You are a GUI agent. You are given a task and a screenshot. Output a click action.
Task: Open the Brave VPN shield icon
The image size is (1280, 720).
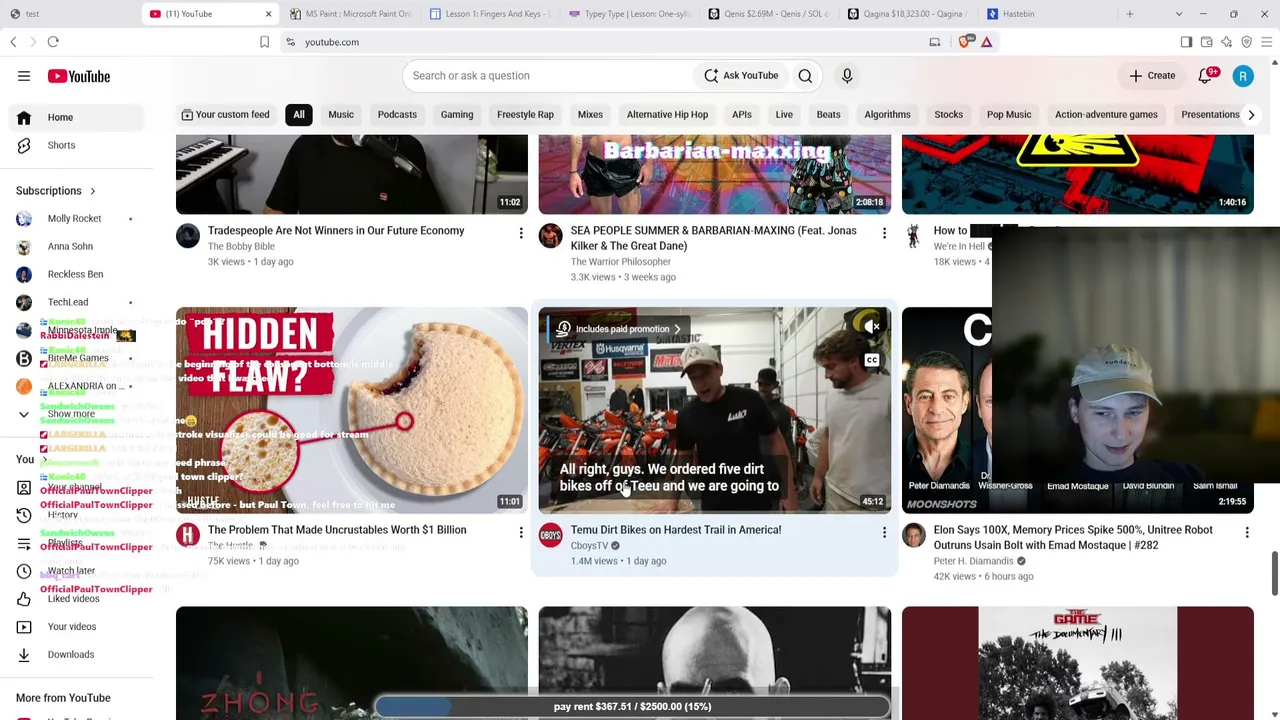(x=1246, y=42)
